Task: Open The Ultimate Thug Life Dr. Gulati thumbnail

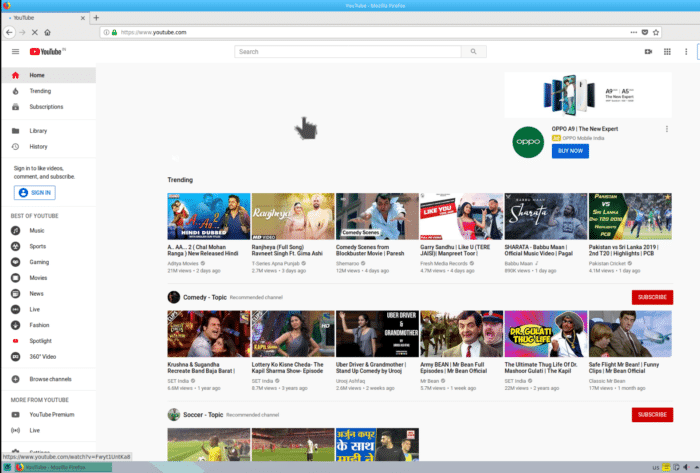Action: tap(546, 334)
